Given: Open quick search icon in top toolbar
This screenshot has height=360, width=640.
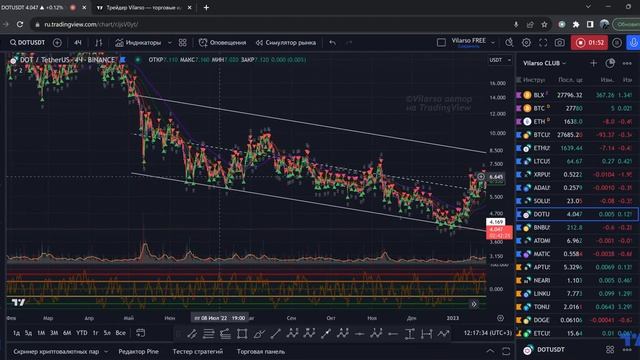Looking at the screenshot, I should point(509,42).
